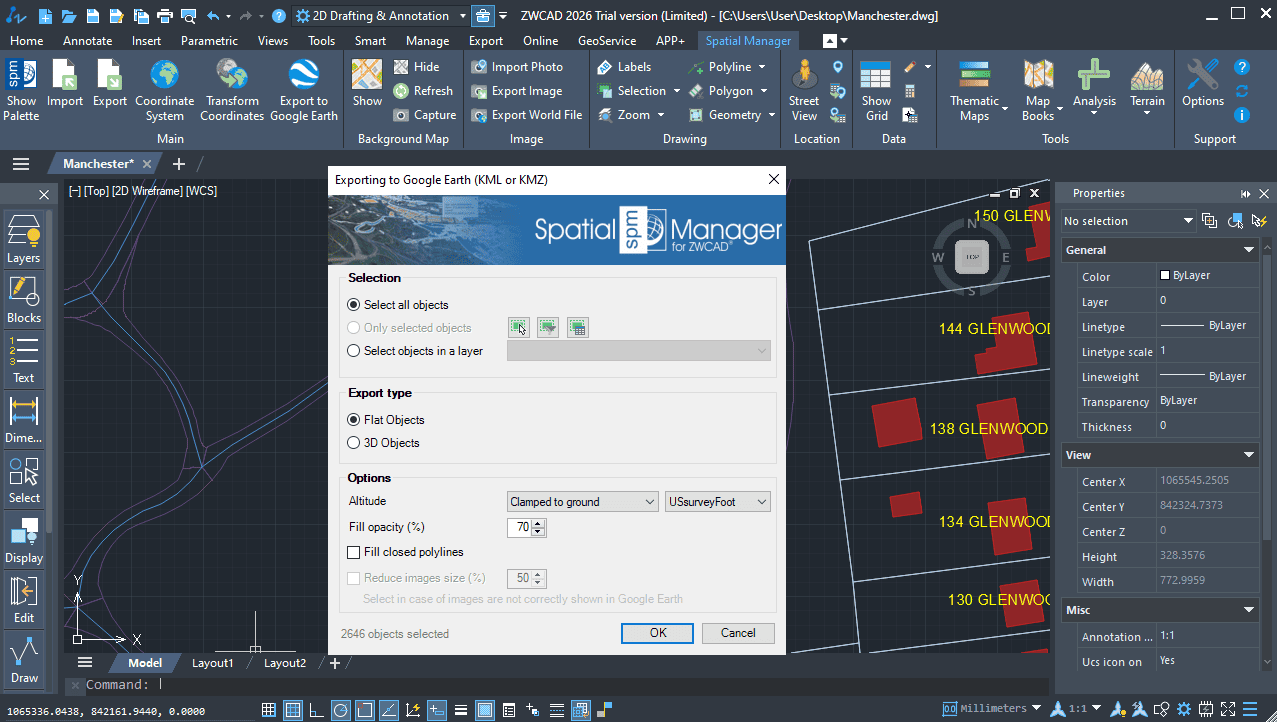Open the Layers palette in left sidebar
The image size is (1277, 722).
[24, 240]
